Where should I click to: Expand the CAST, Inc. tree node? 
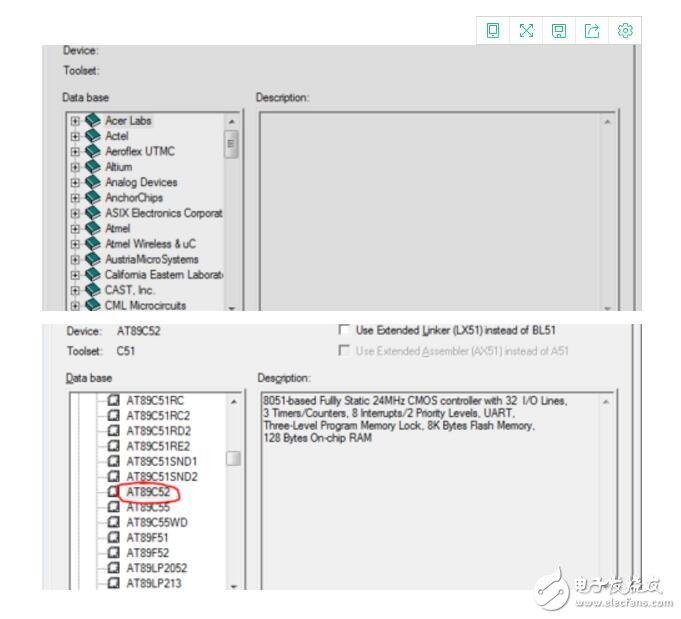pos(75,290)
